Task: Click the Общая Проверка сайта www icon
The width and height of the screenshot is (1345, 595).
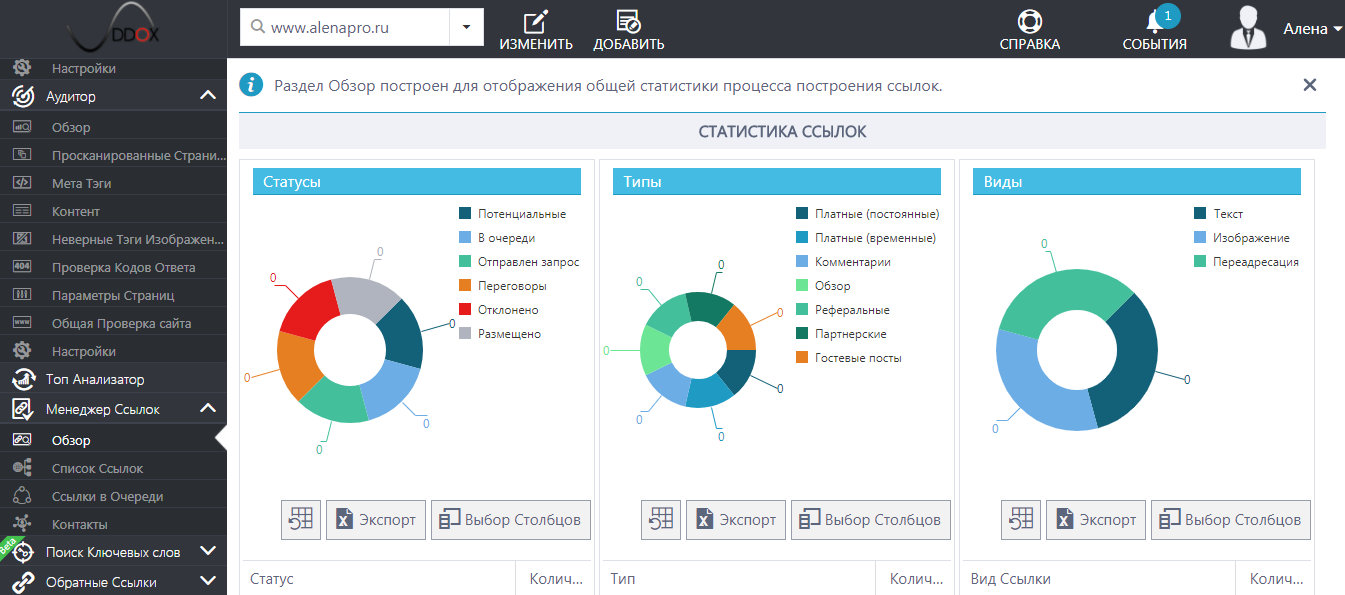Action: click(22, 323)
